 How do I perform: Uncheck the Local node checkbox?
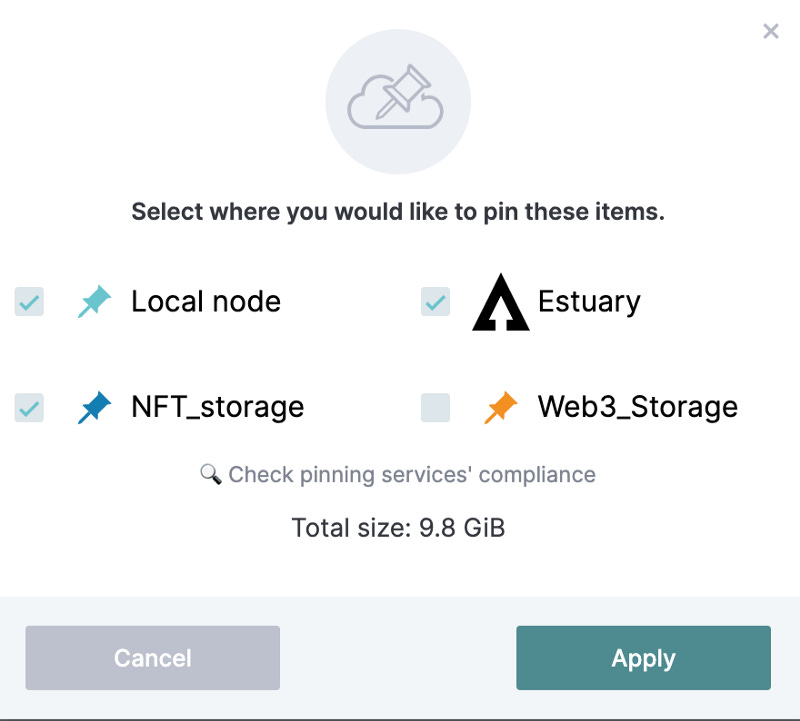29,301
